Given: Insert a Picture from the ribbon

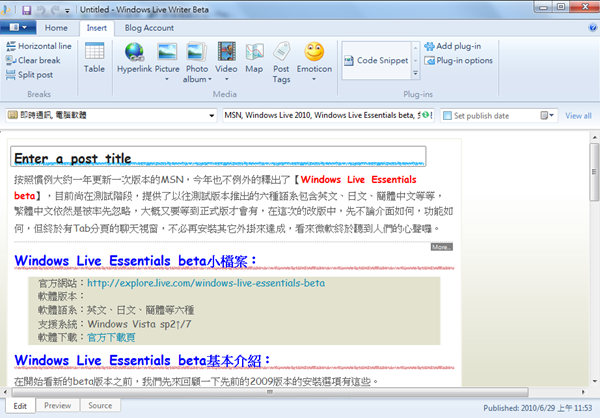Looking at the screenshot, I should 167,58.
